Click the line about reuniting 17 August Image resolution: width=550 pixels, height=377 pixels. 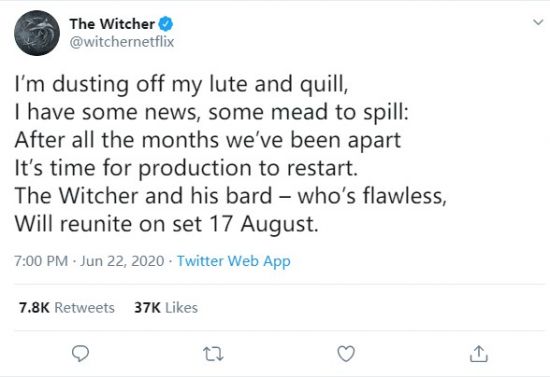pyautogui.click(x=166, y=224)
